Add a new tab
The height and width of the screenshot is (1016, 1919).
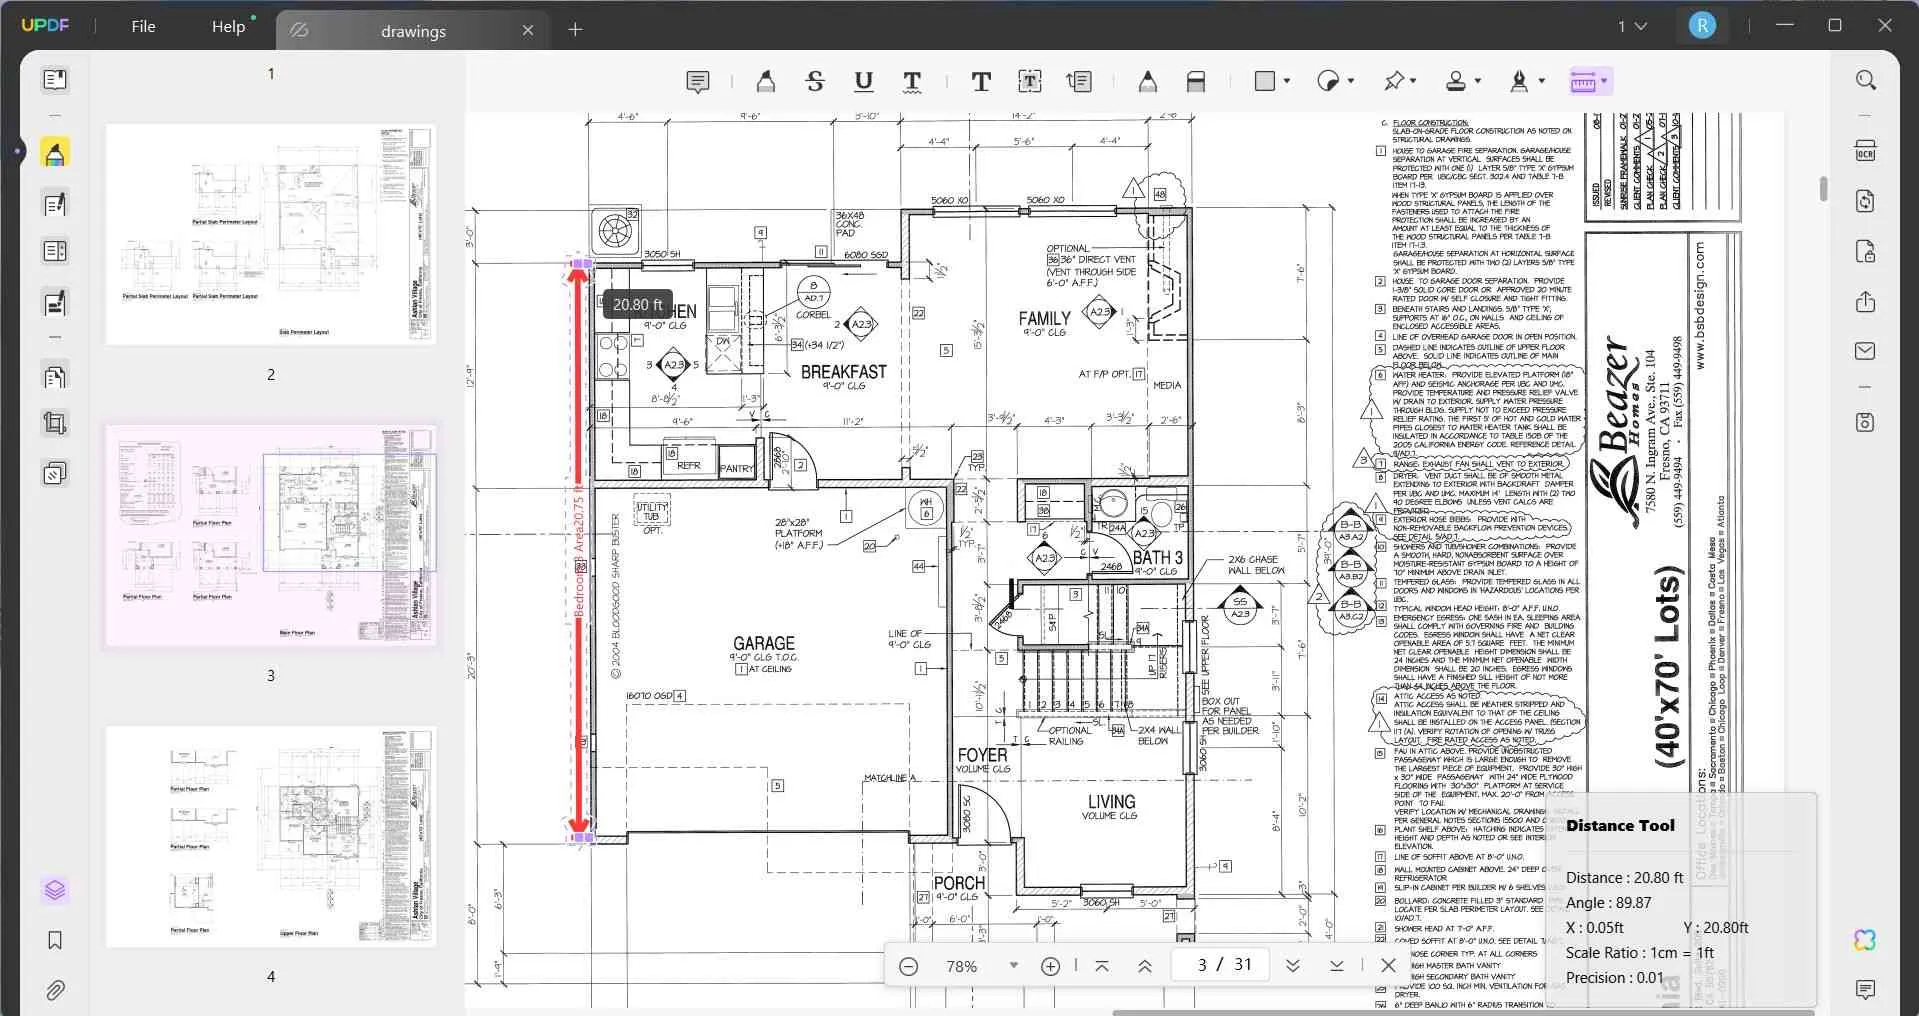(575, 30)
